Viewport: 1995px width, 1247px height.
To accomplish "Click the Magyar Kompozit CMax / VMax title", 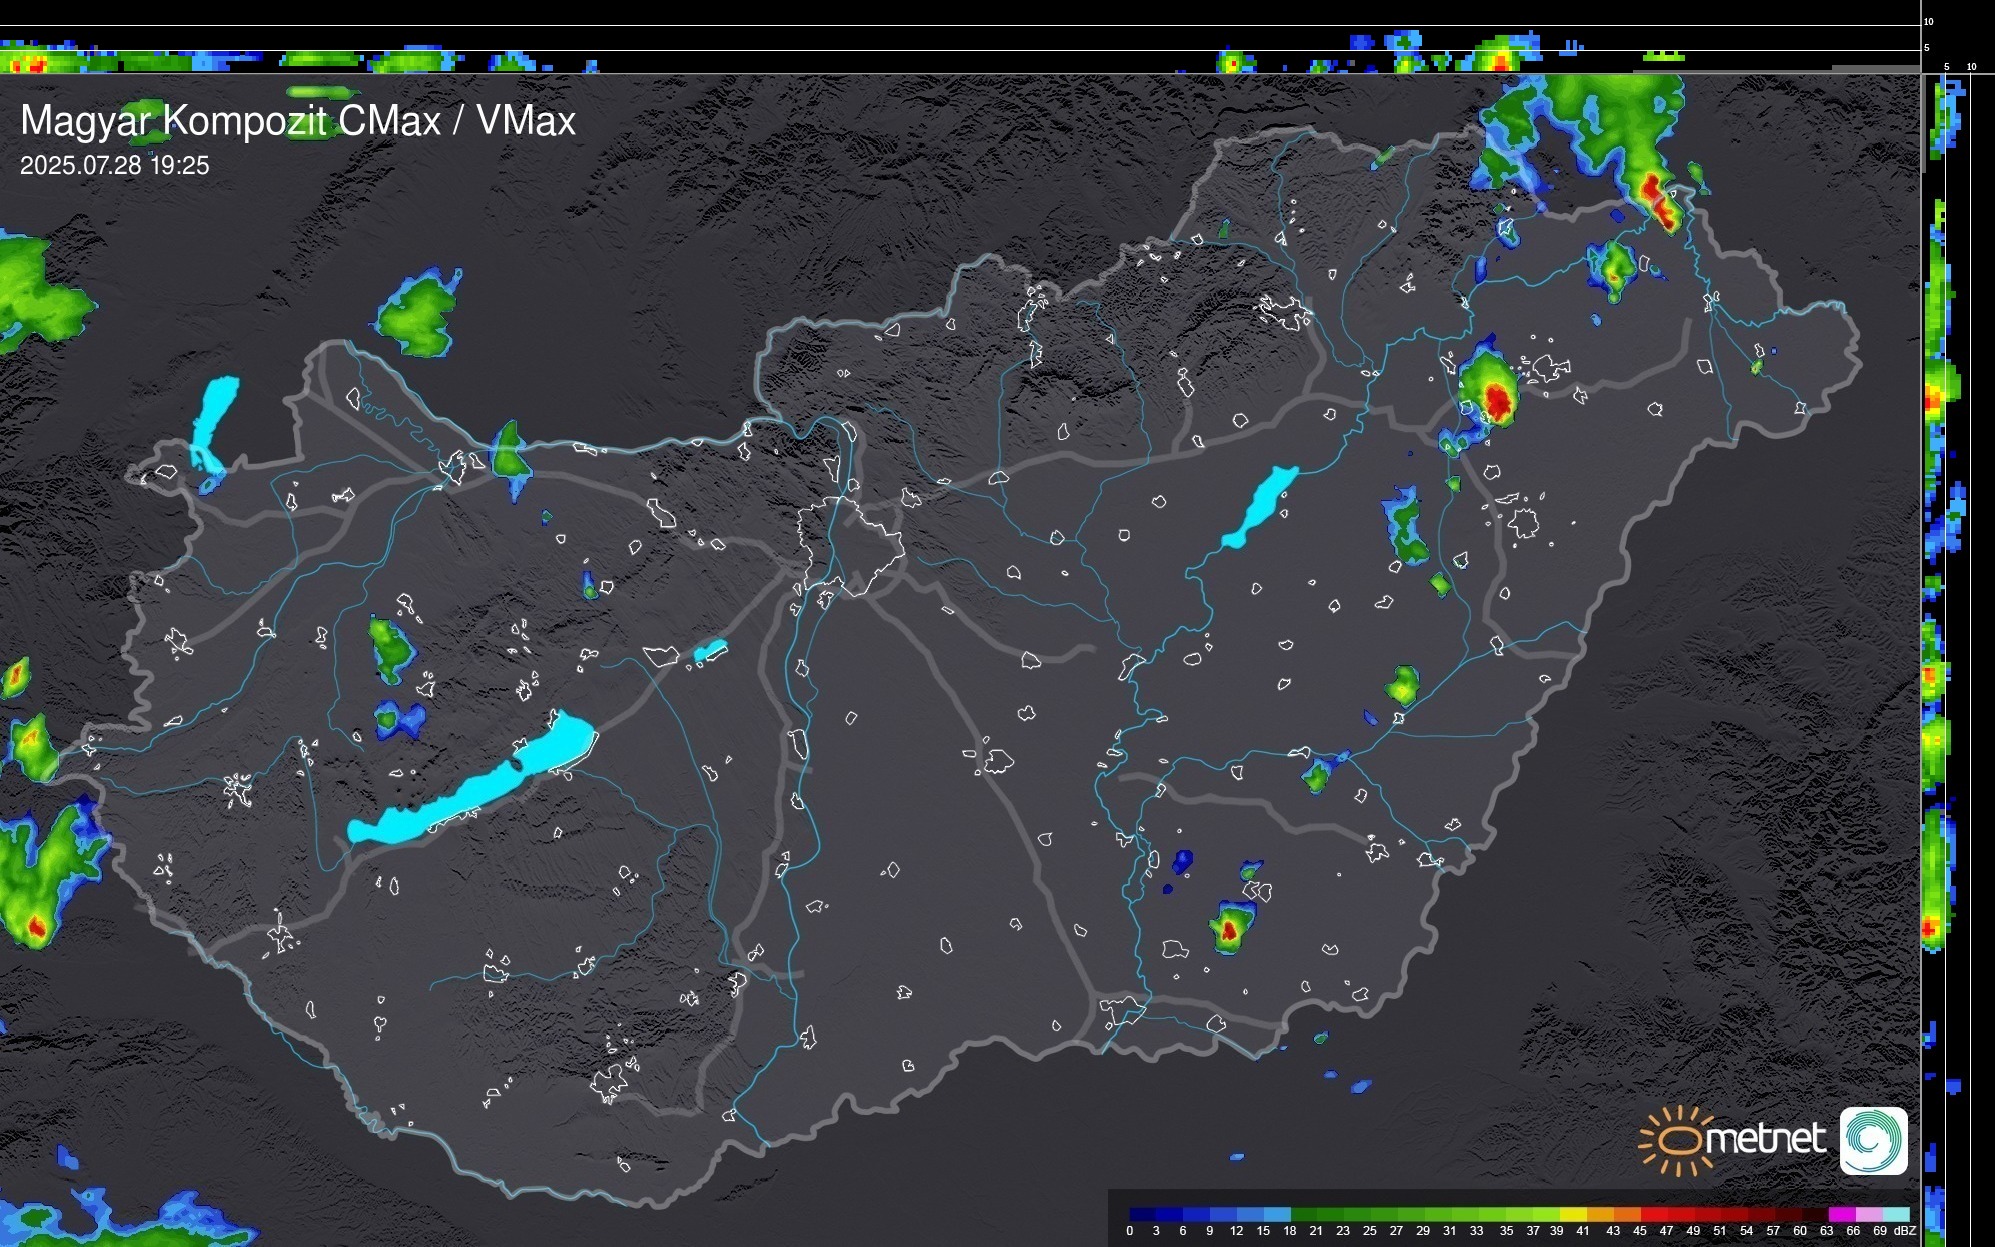I will 298,121.
